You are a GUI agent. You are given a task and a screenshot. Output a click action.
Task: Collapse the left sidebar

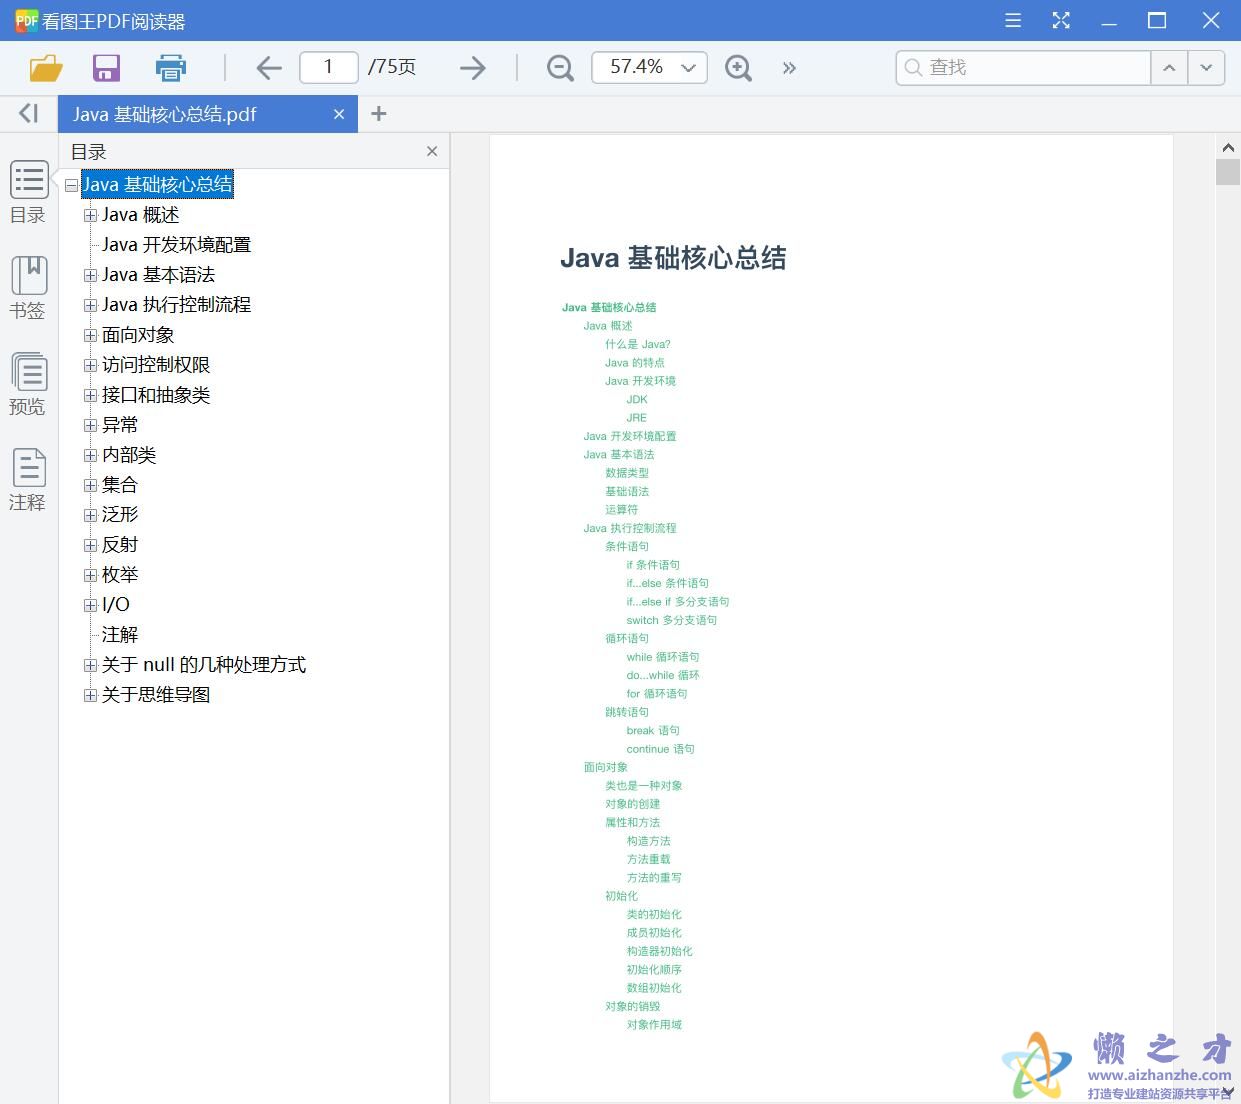(28, 113)
